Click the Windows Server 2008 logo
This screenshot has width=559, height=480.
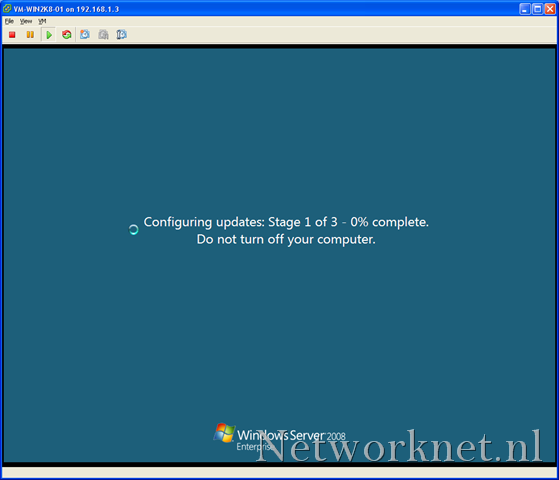(x=280, y=438)
